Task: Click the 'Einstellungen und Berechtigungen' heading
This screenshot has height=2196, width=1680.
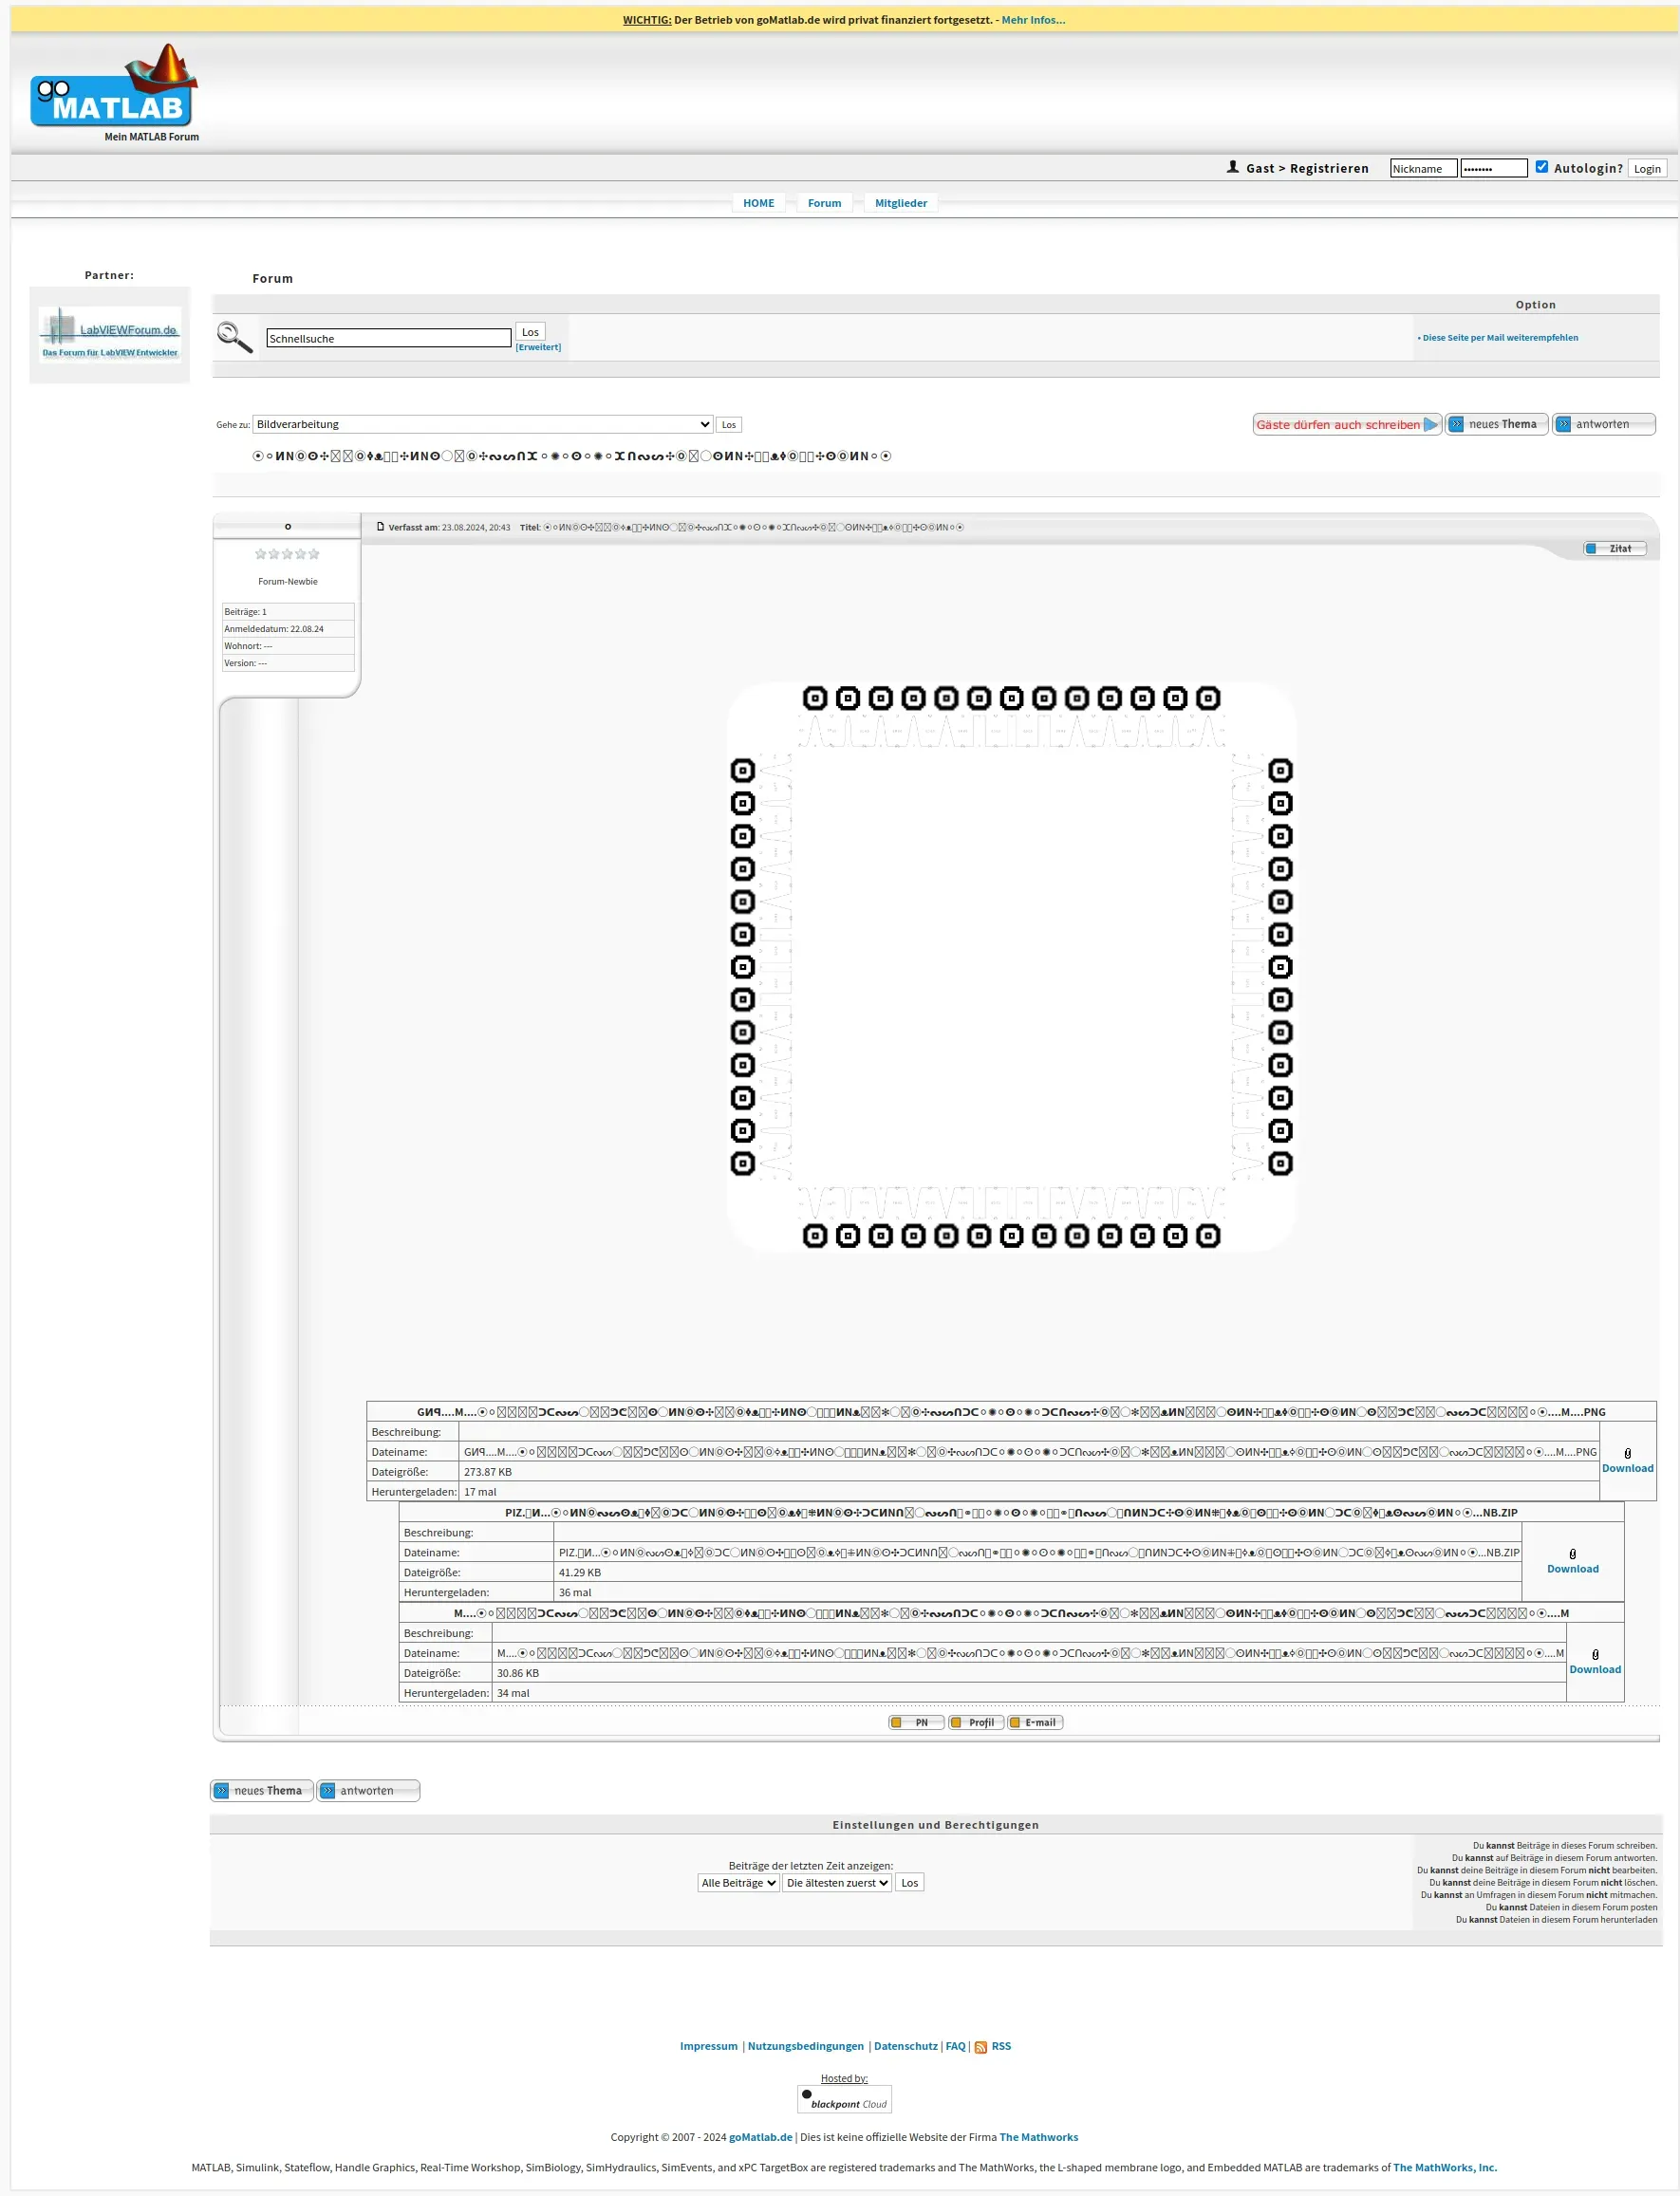Action: [x=936, y=1825]
